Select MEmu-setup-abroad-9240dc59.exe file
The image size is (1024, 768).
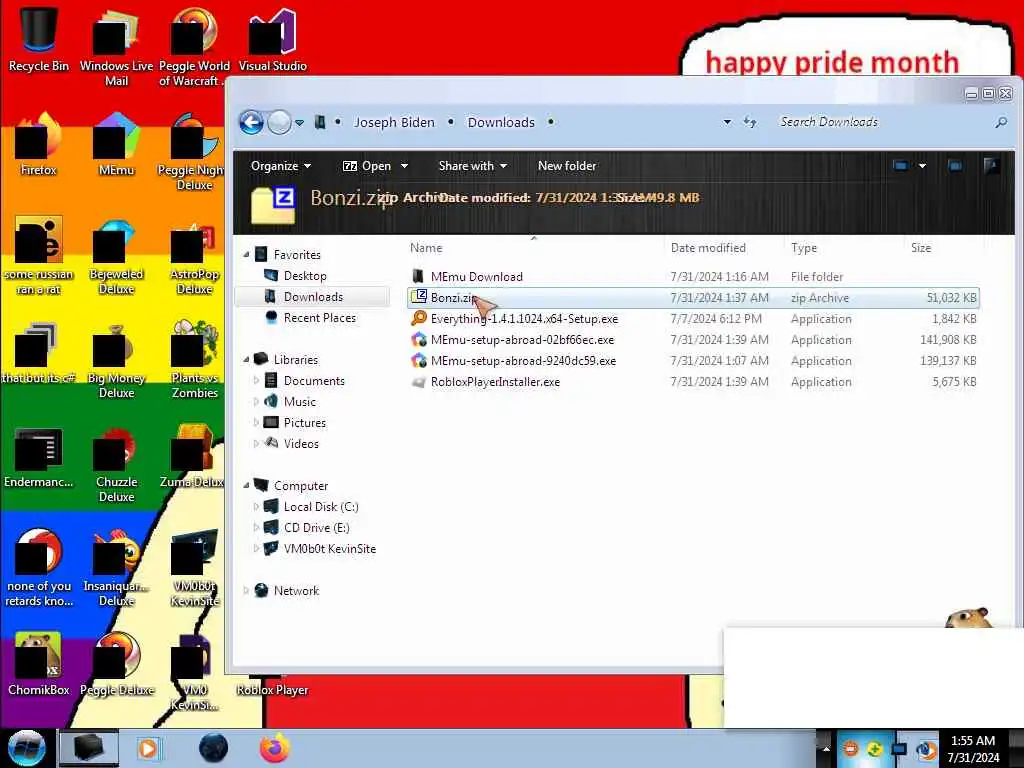[523, 360]
